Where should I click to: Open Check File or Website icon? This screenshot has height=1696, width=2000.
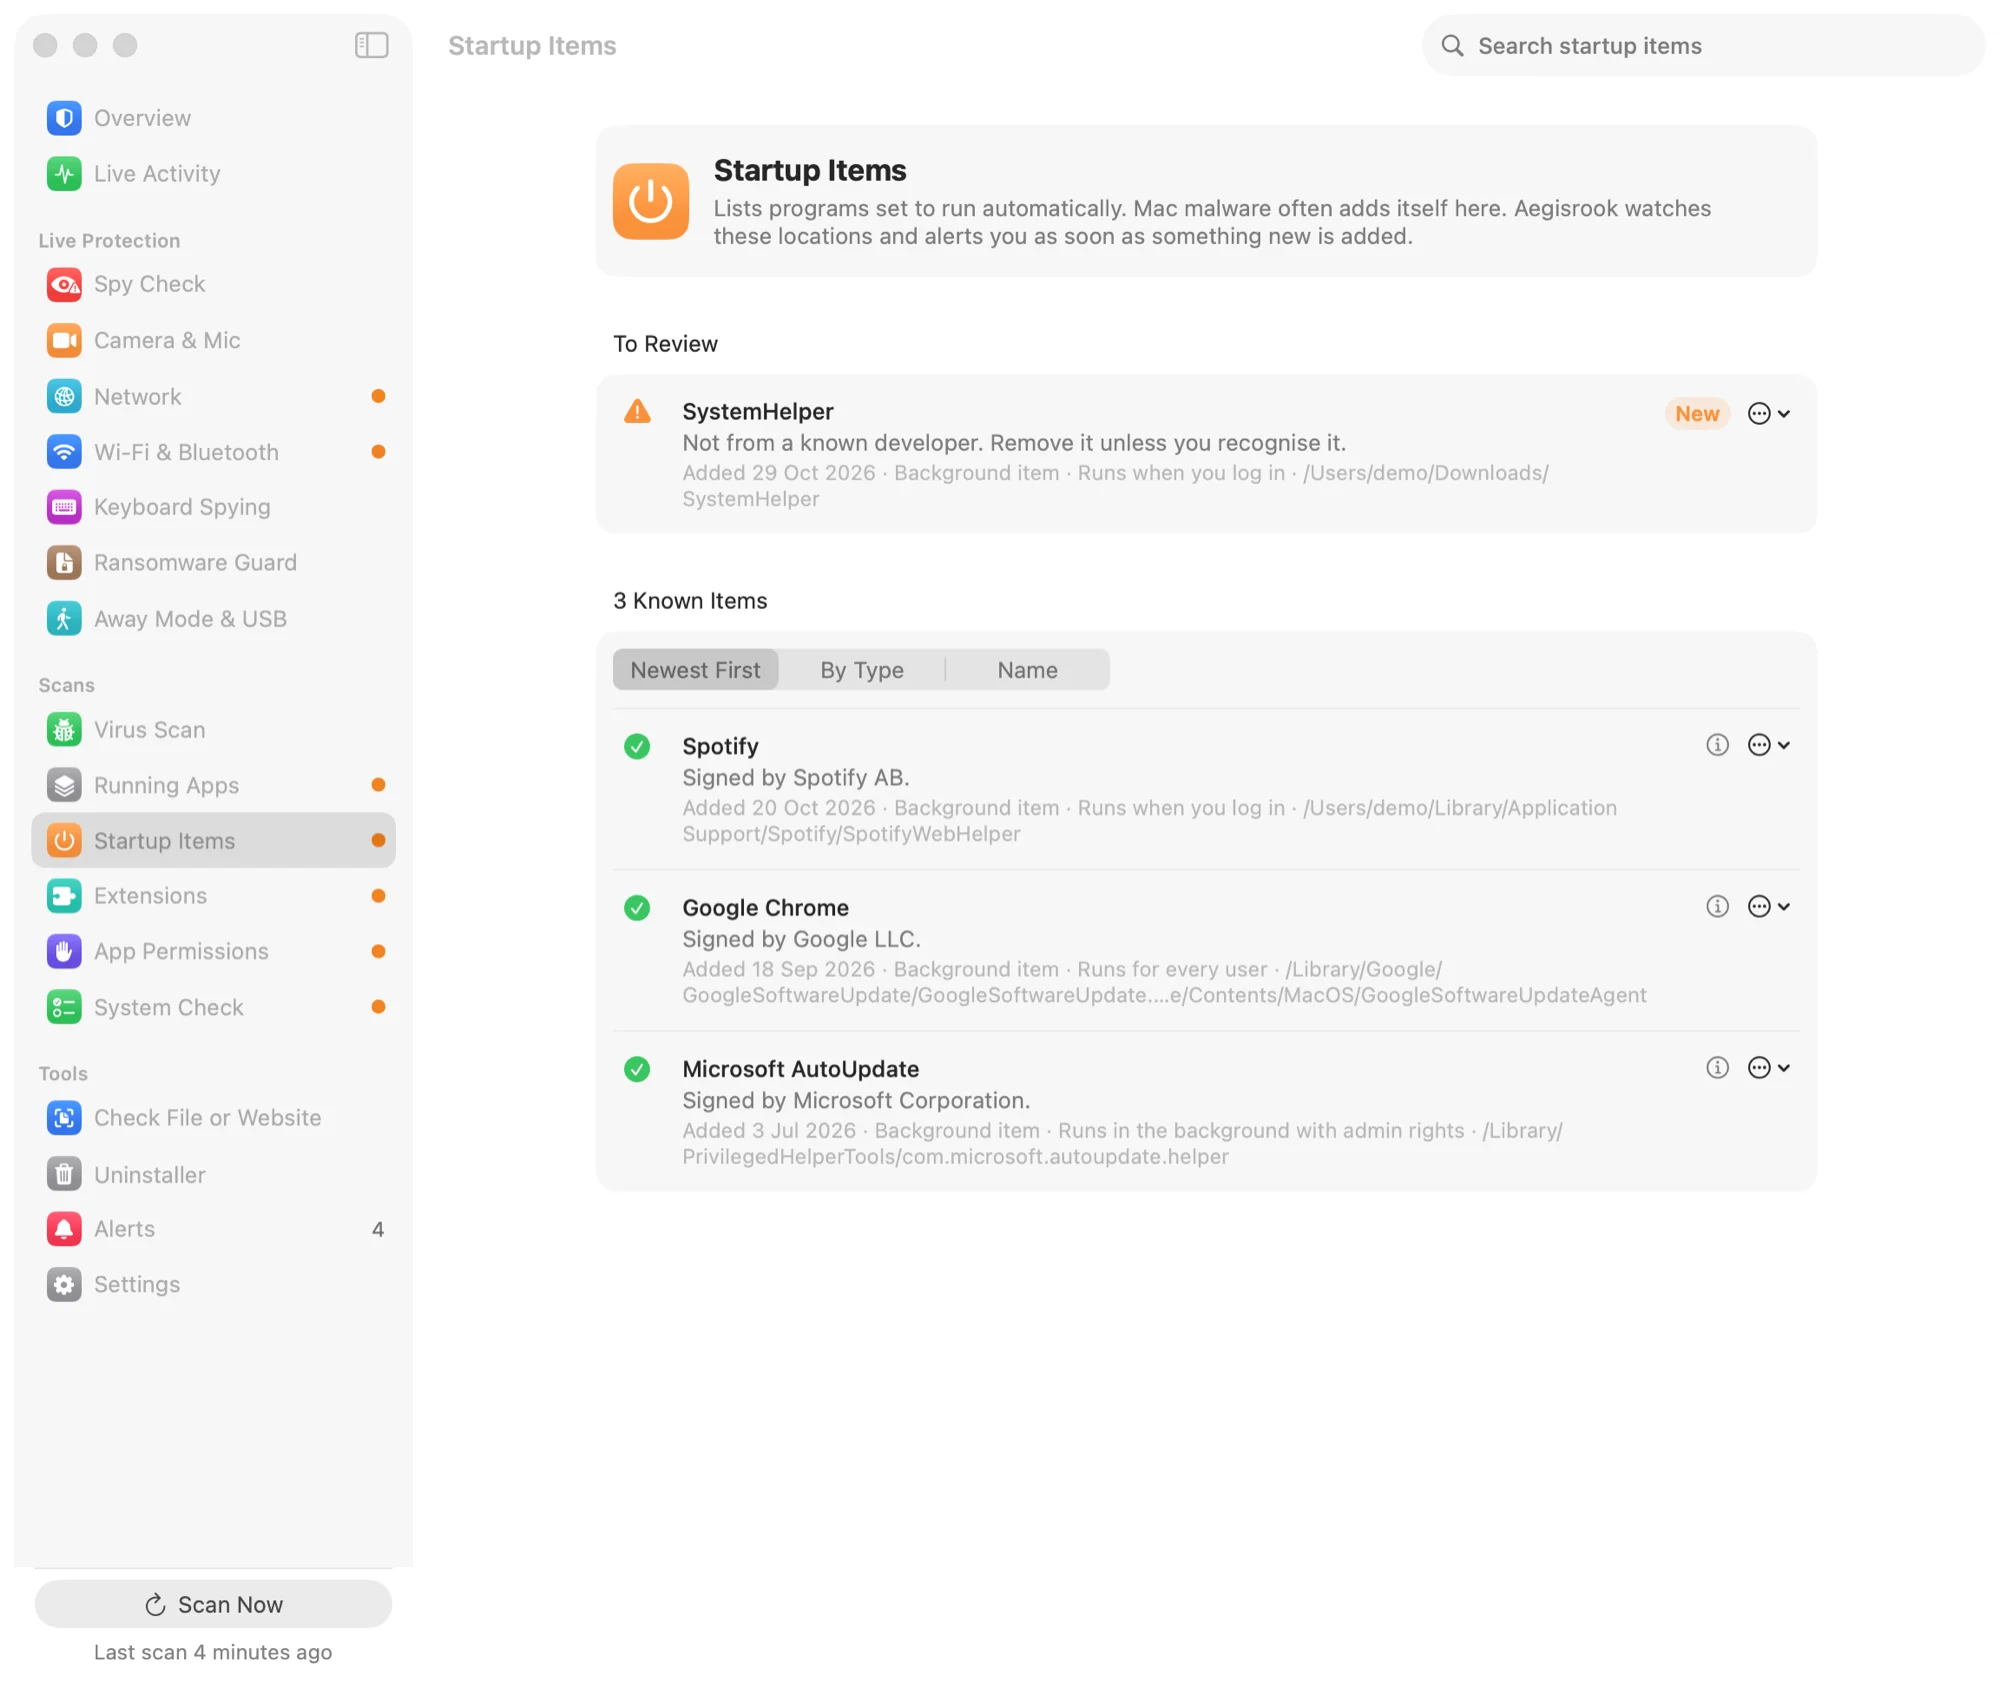[64, 1118]
